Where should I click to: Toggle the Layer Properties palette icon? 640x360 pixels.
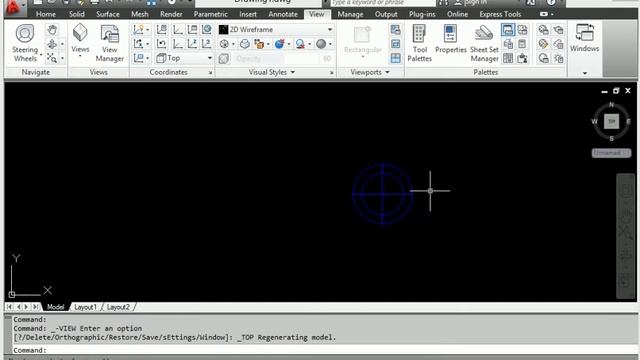pos(508,44)
